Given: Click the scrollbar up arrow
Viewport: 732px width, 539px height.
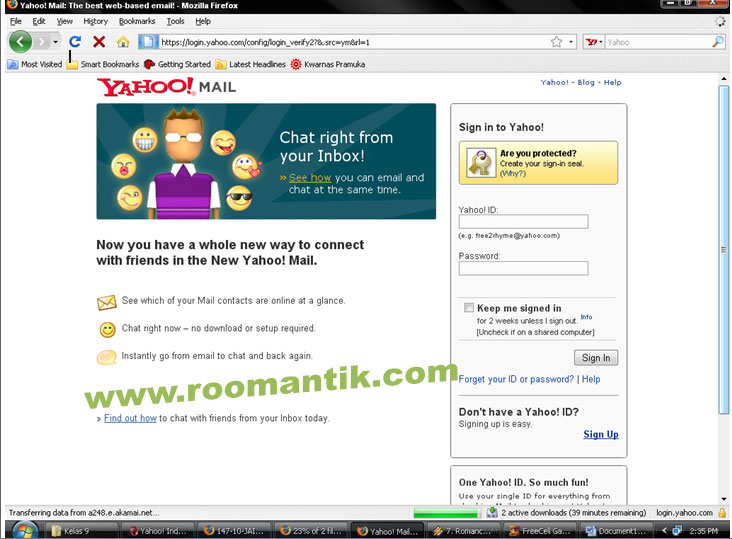Looking at the screenshot, I should click(724, 78).
